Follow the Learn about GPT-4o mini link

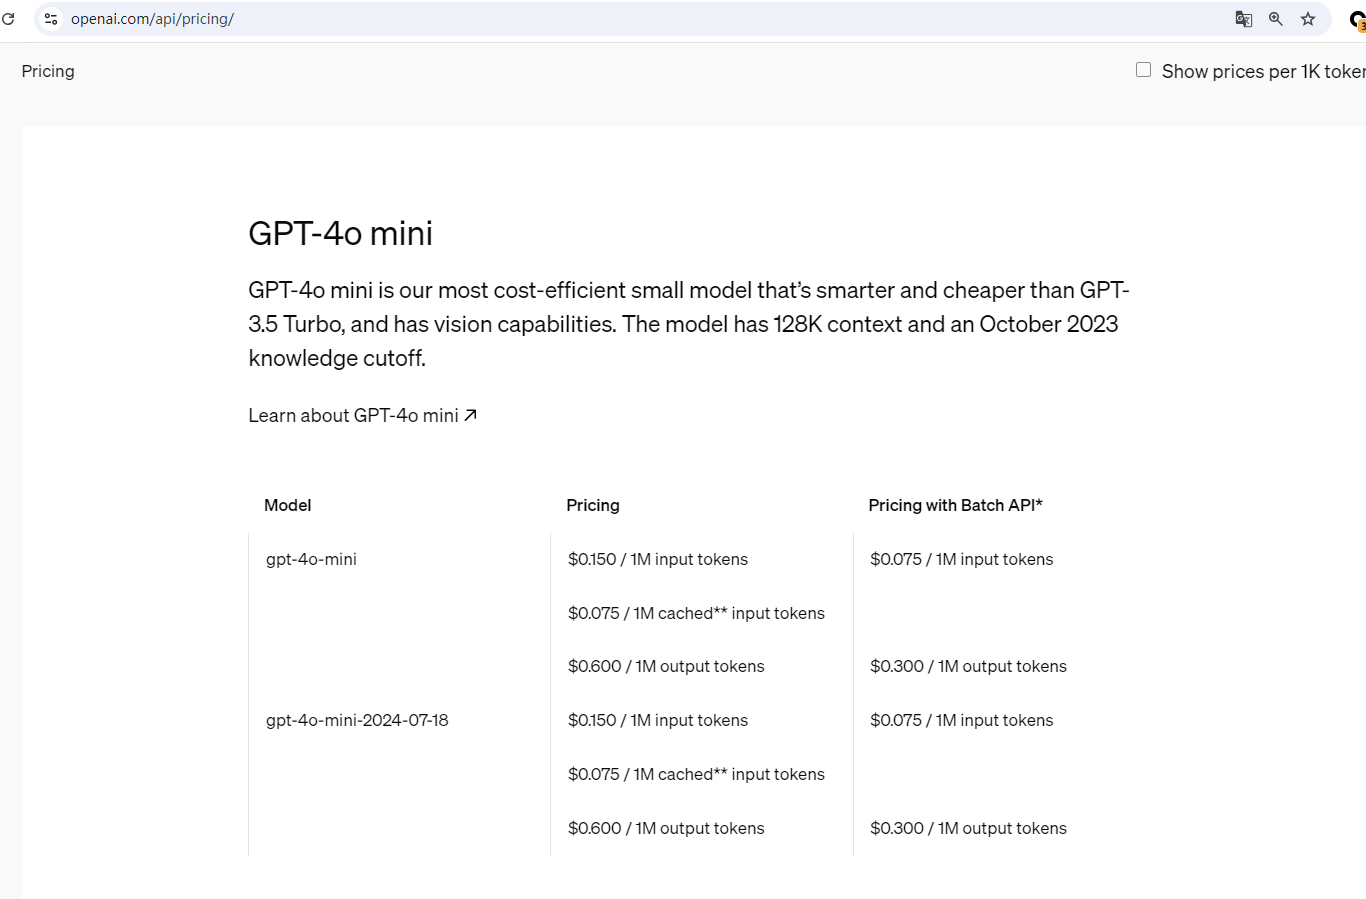click(x=353, y=416)
